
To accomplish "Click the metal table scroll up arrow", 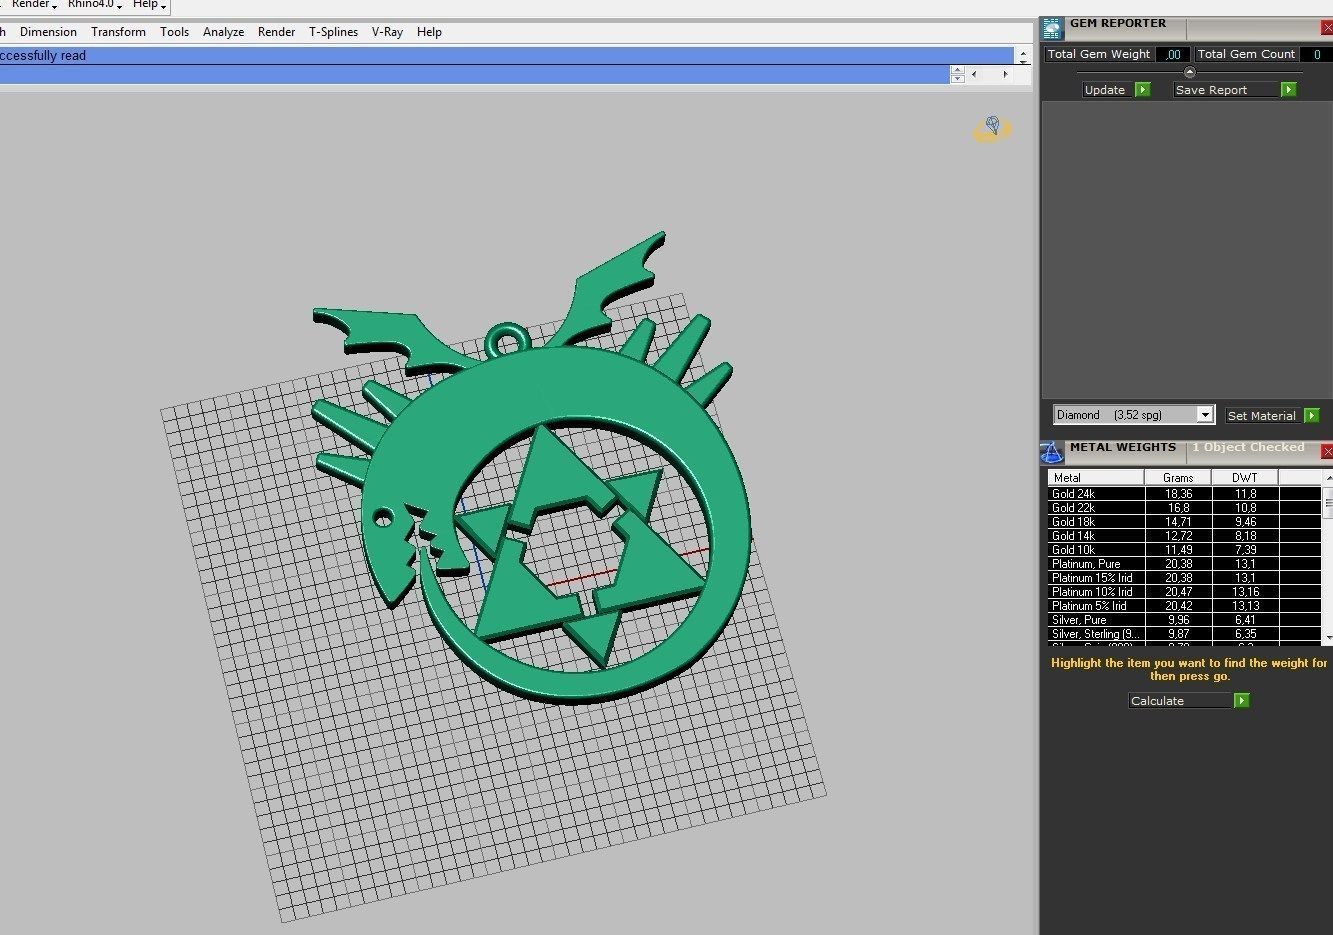I will pos(1328,477).
